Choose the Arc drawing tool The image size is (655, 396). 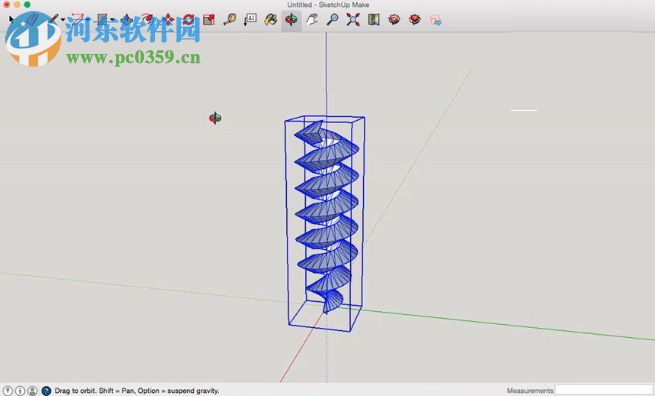[78, 19]
